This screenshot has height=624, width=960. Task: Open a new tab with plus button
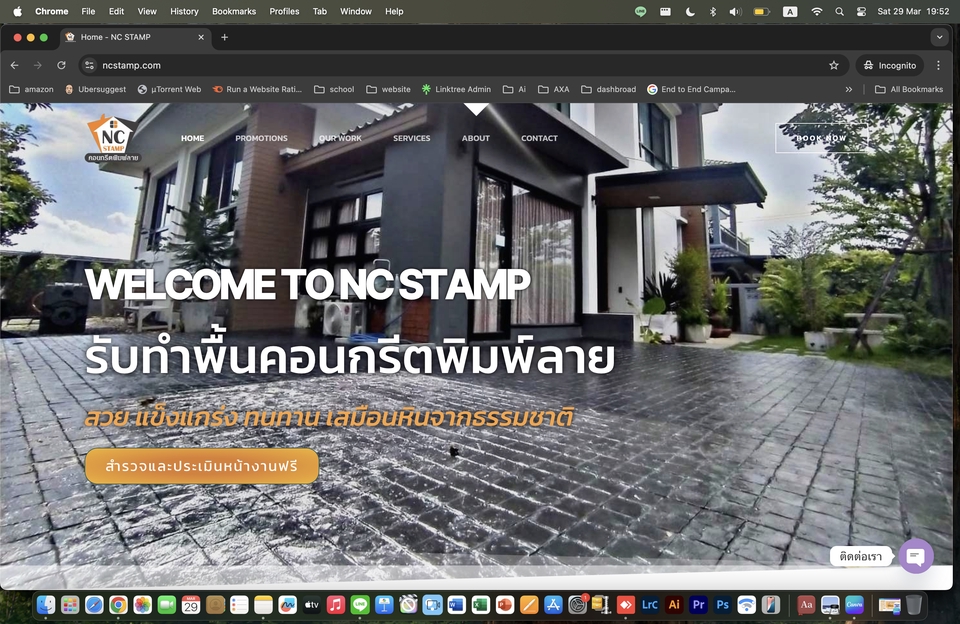225,37
